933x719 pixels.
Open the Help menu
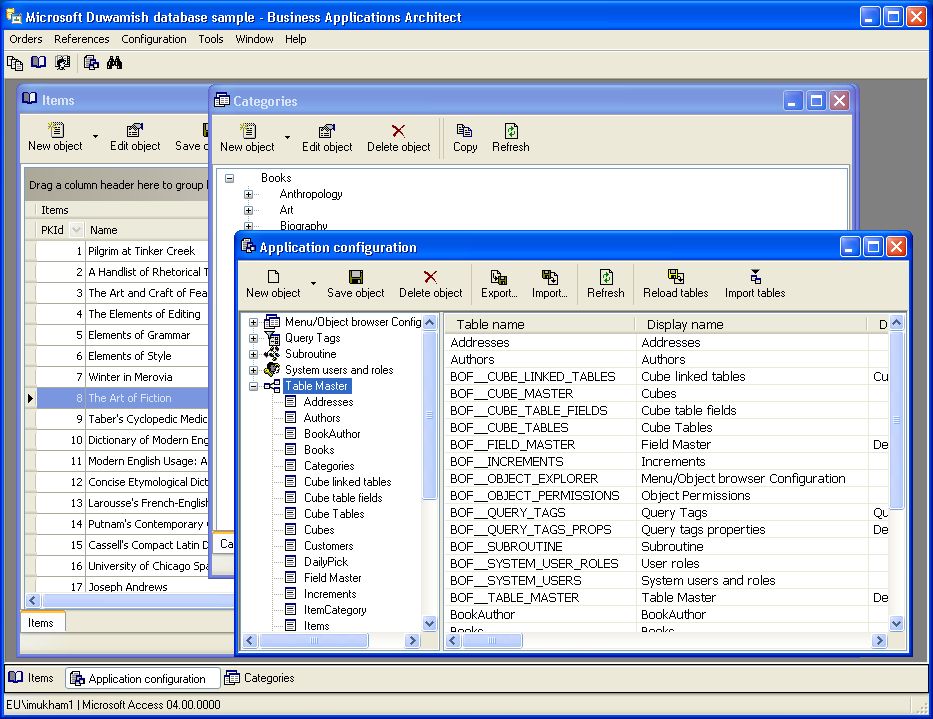click(295, 39)
